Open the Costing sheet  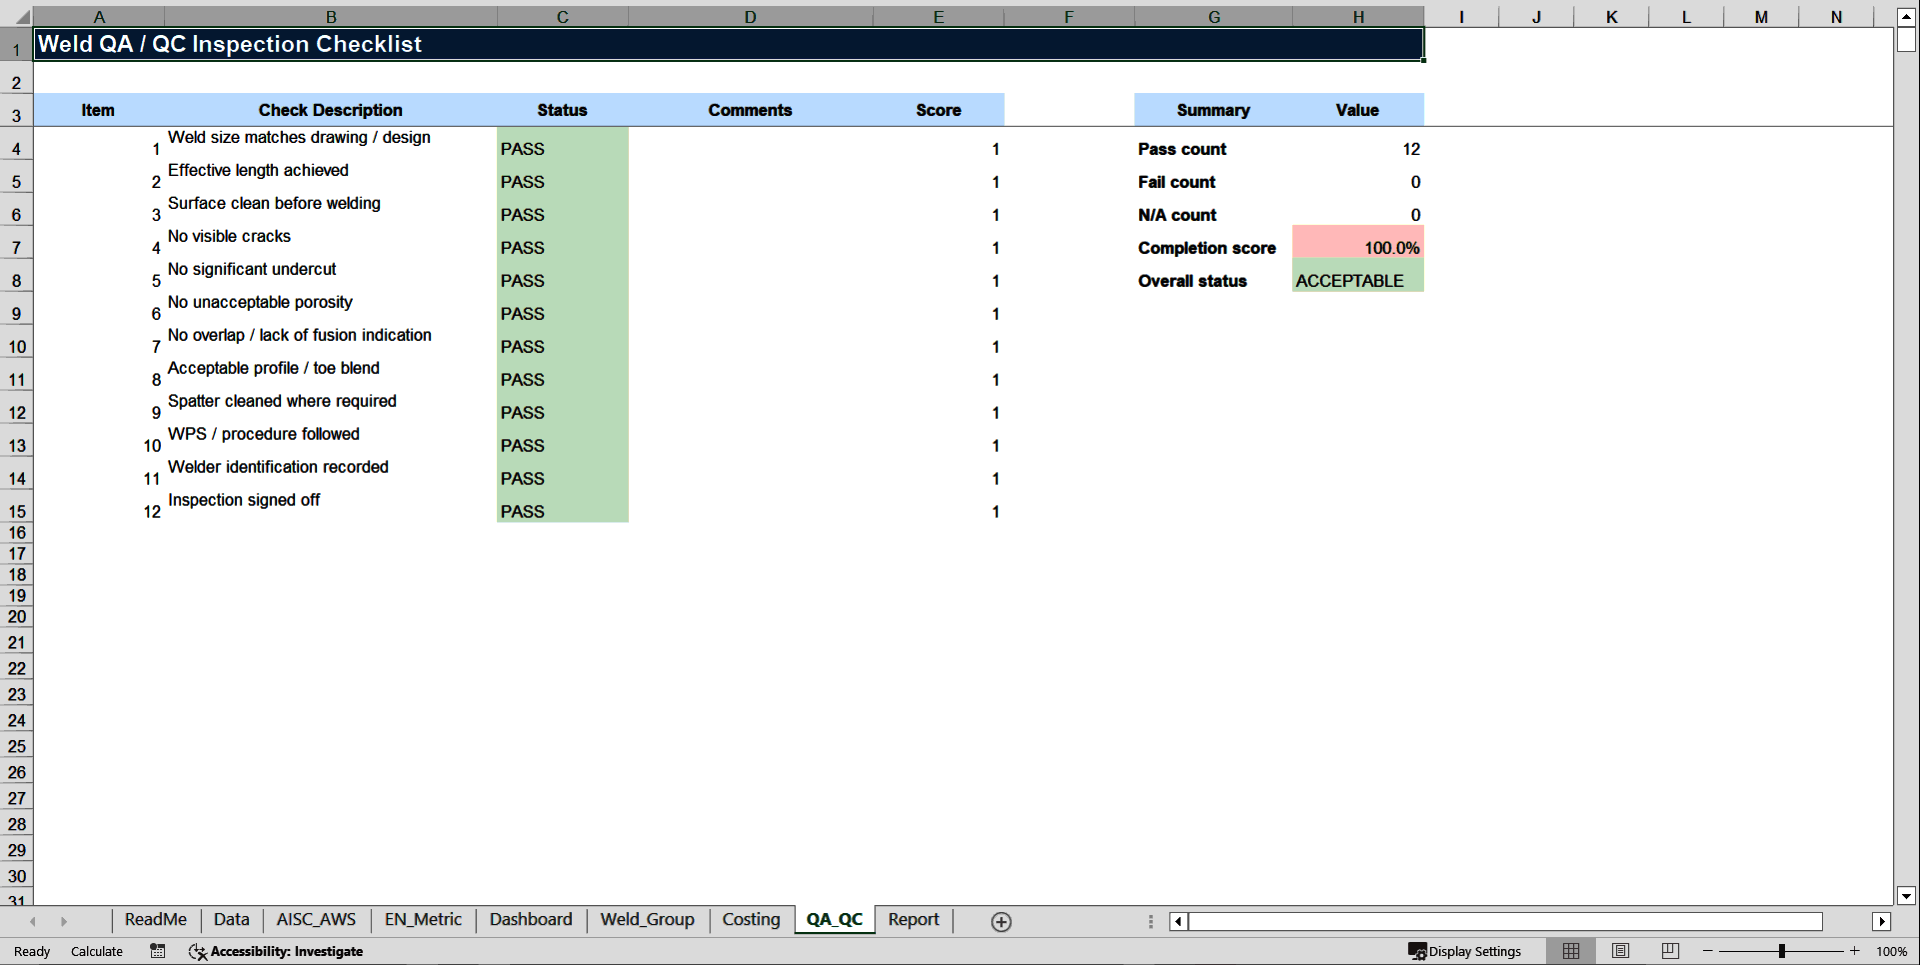[x=751, y=919]
